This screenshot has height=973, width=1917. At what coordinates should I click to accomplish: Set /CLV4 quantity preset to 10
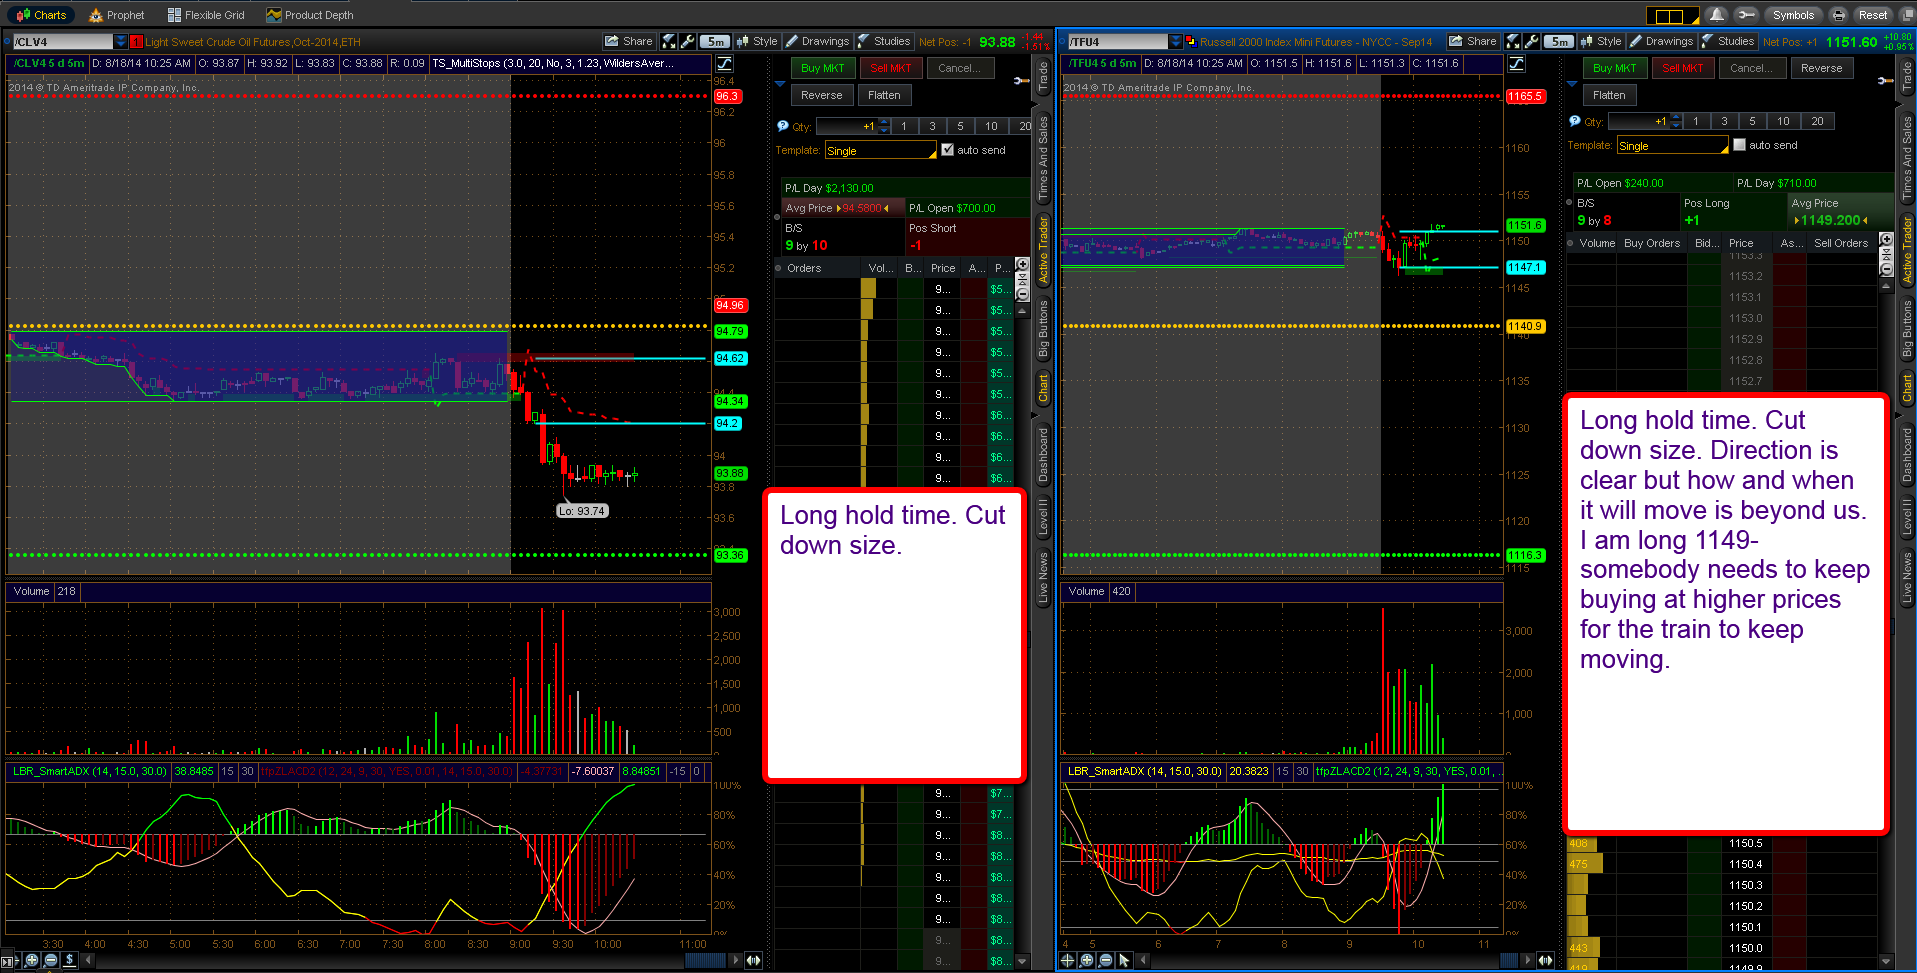point(991,126)
